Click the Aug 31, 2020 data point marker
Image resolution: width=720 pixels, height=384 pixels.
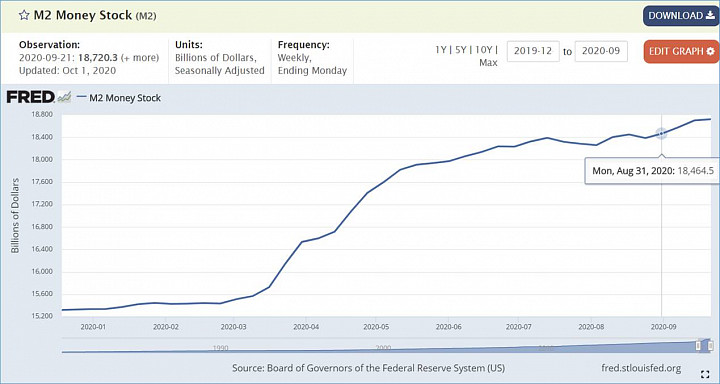tap(661, 133)
